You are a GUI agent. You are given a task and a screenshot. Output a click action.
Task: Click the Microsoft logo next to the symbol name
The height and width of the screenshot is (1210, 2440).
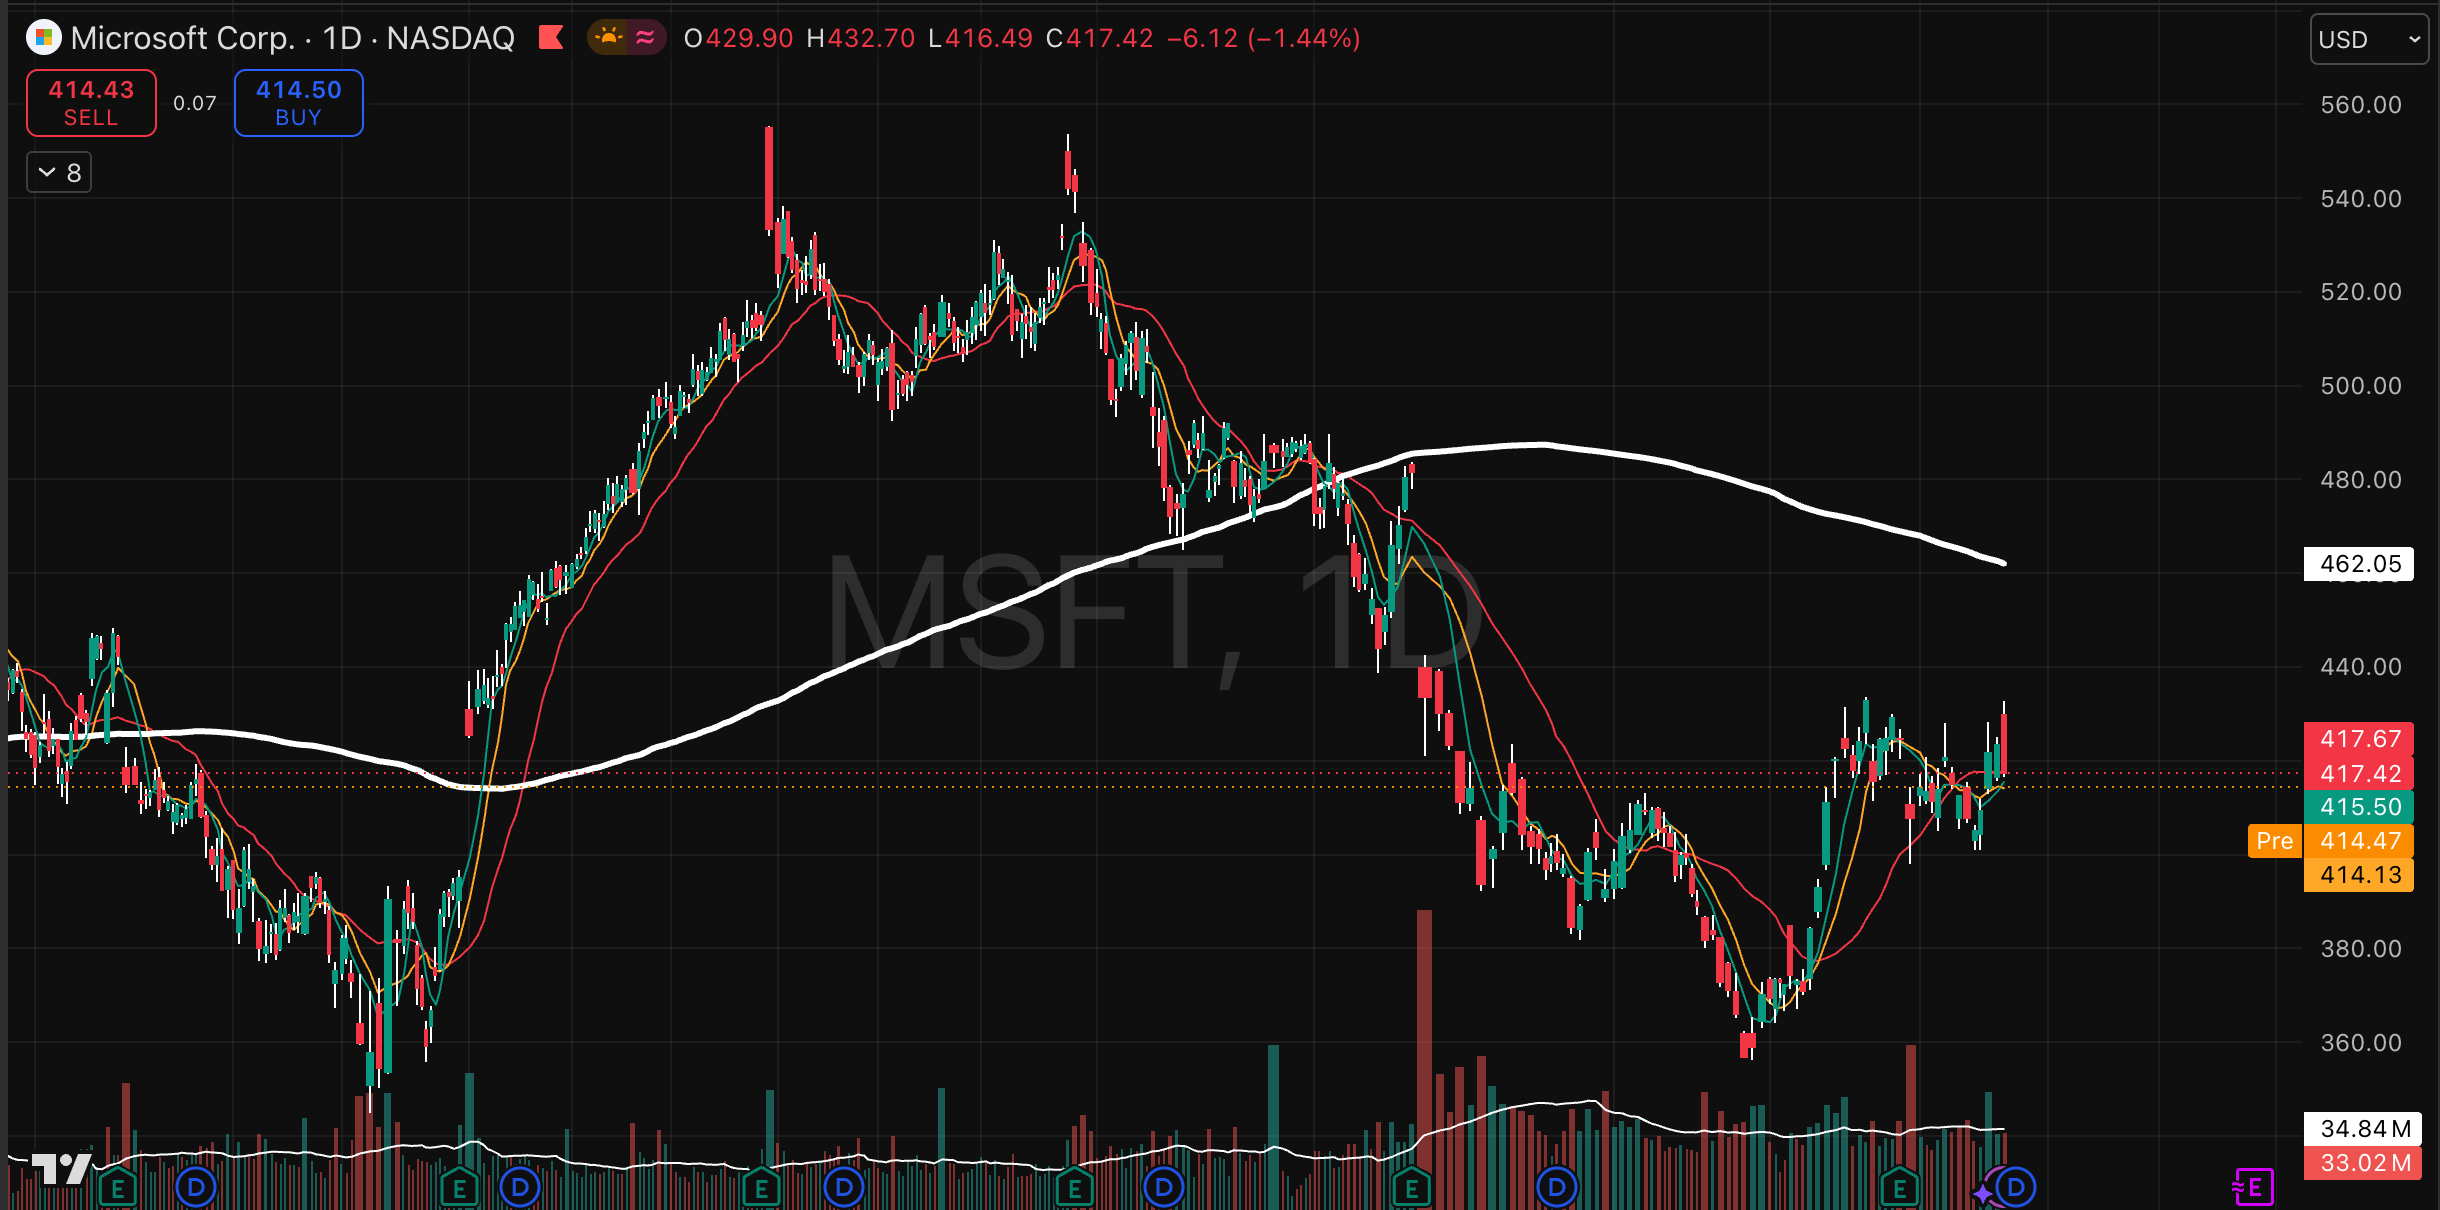[43, 38]
